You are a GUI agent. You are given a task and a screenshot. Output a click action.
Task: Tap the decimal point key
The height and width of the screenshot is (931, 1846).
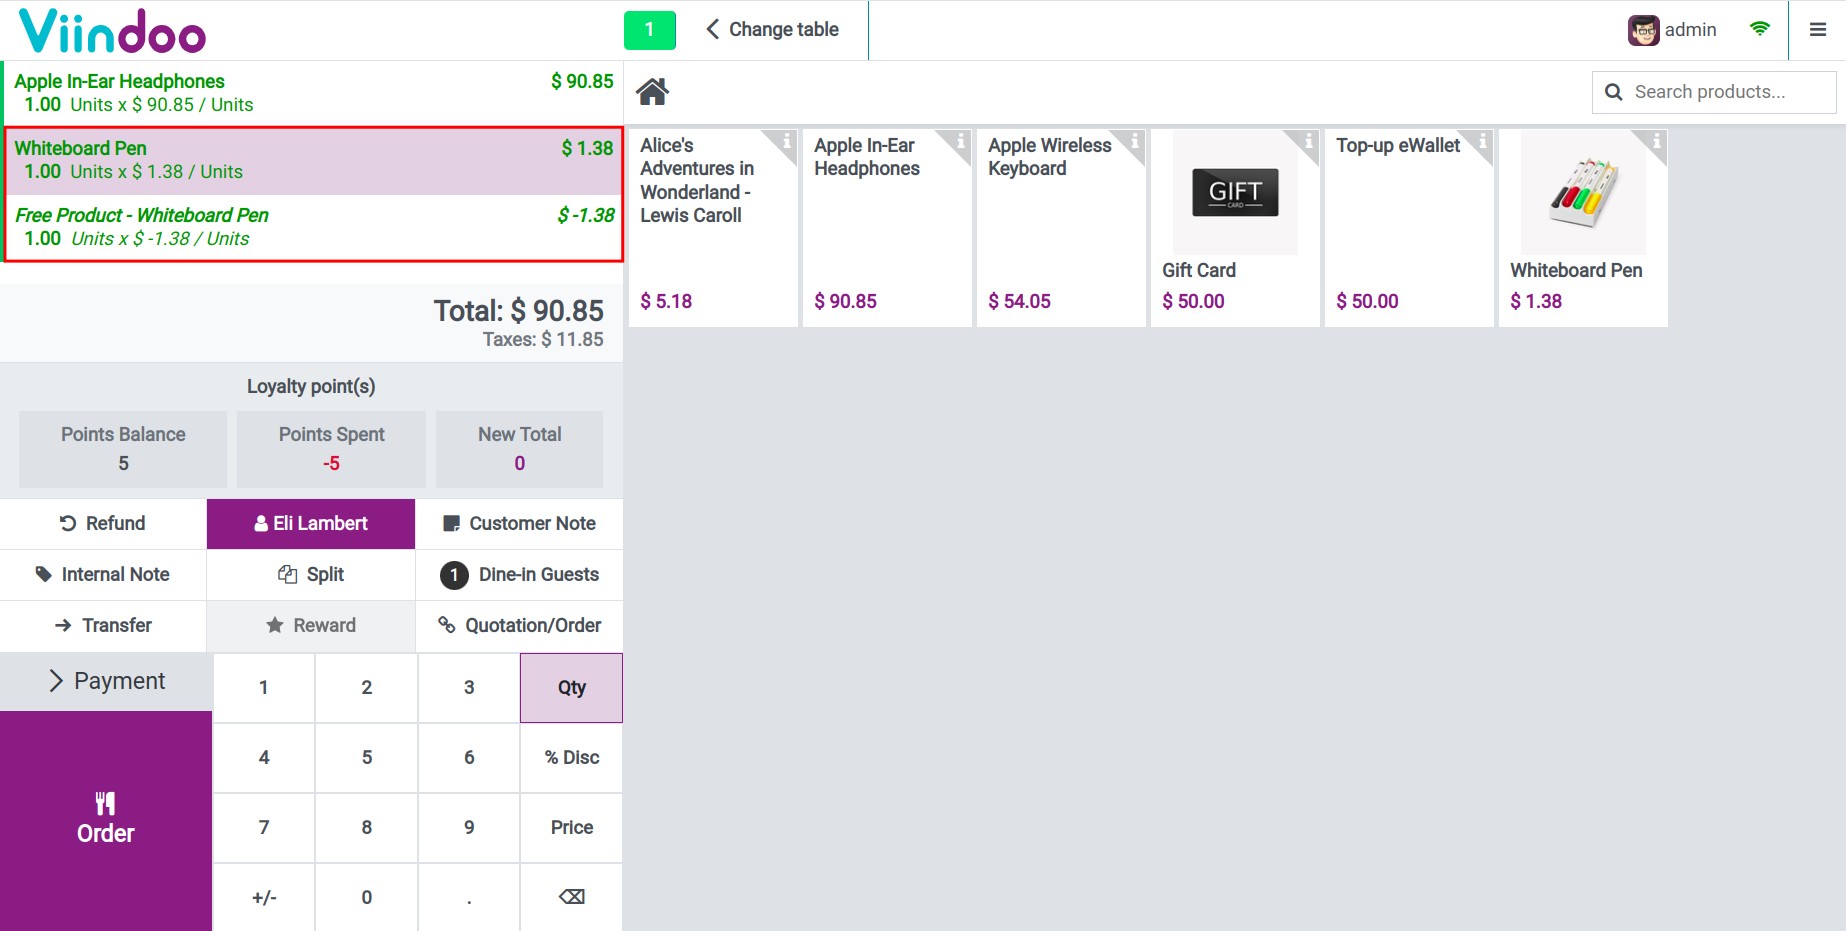click(x=469, y=897)
